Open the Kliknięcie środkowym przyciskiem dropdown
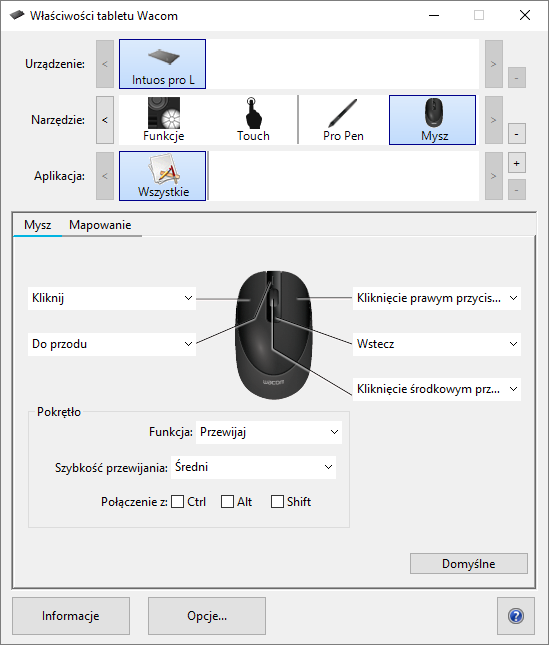Image resolution: width=549 pixels, height=645 pixels. coord(437,389)
